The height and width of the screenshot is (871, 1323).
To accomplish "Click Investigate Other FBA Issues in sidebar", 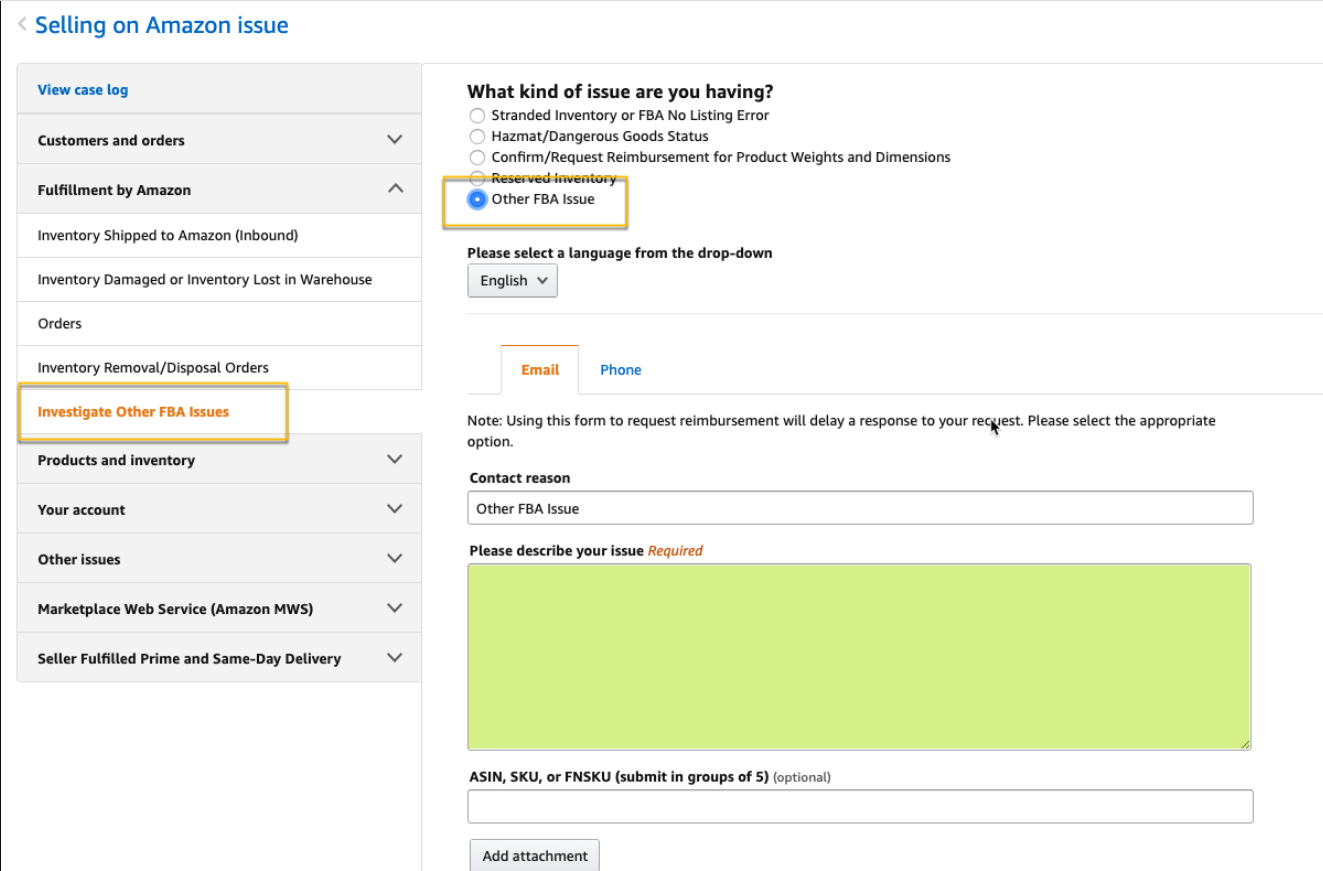I will tap(152, 411).
